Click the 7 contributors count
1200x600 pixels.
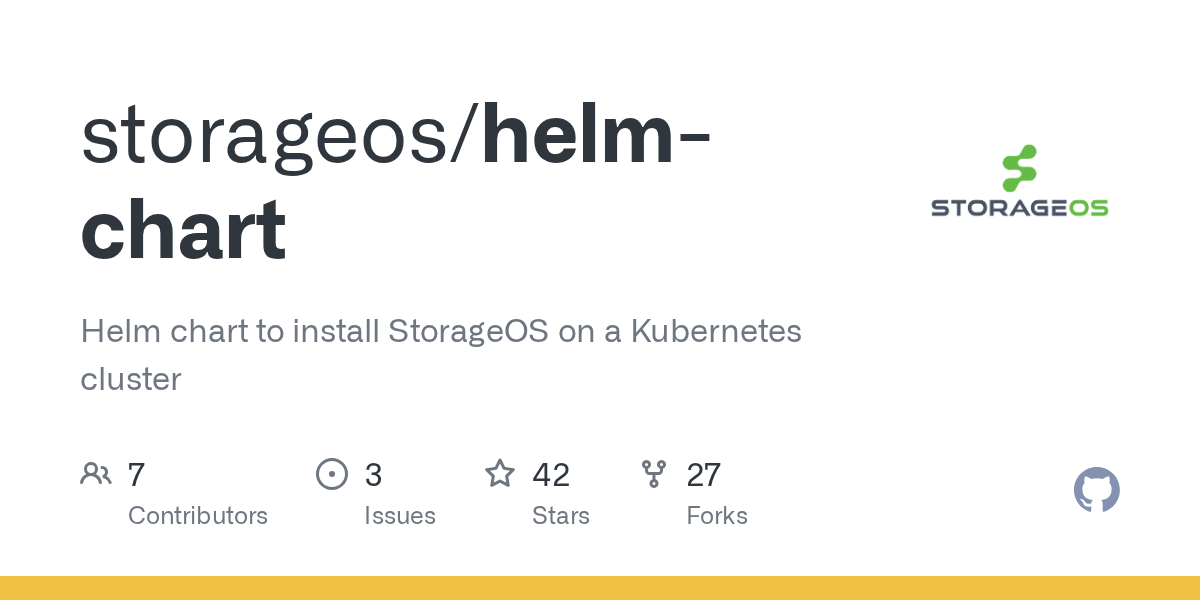coord(136,474)
